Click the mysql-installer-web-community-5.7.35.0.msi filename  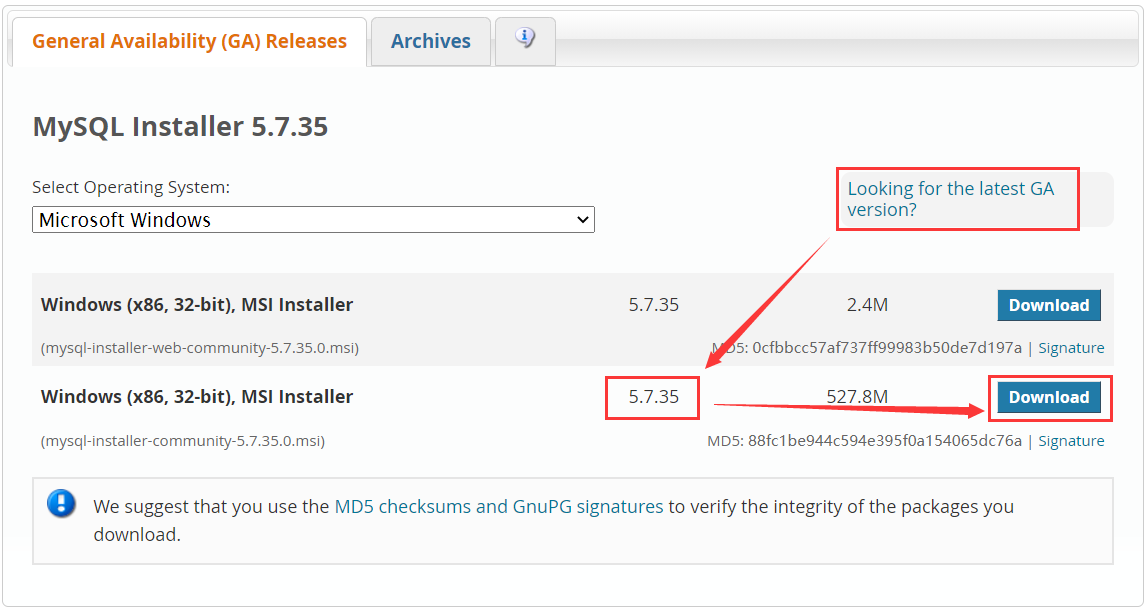point(200,348)
